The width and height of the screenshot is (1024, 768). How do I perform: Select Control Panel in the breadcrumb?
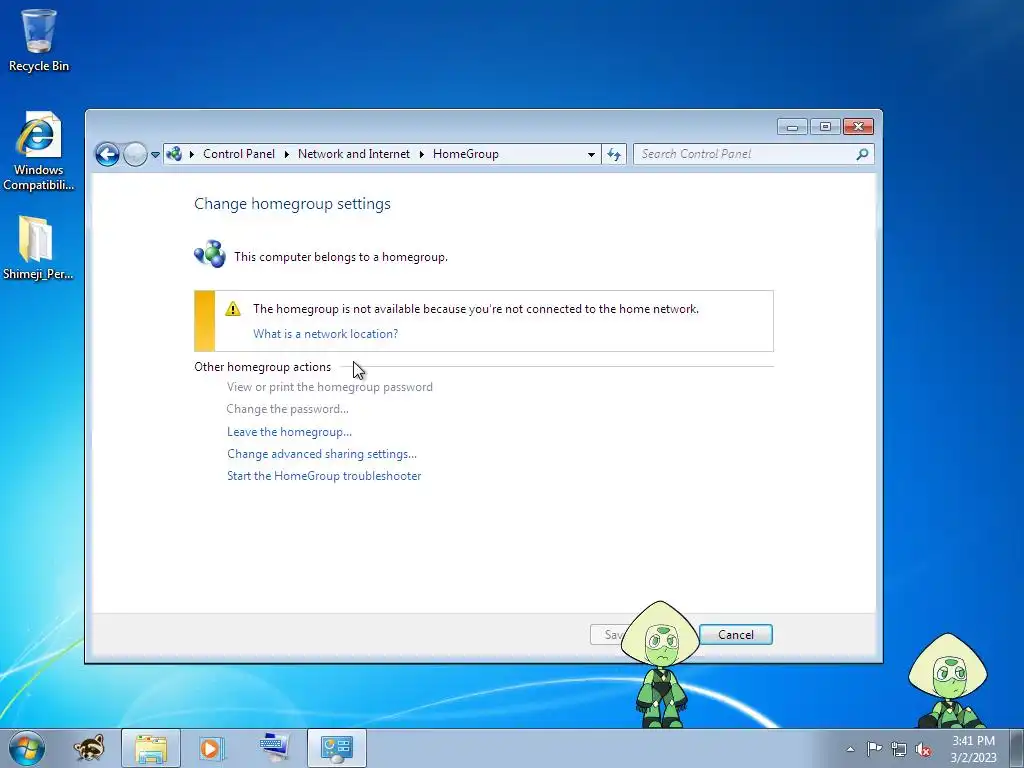(239, 154)
